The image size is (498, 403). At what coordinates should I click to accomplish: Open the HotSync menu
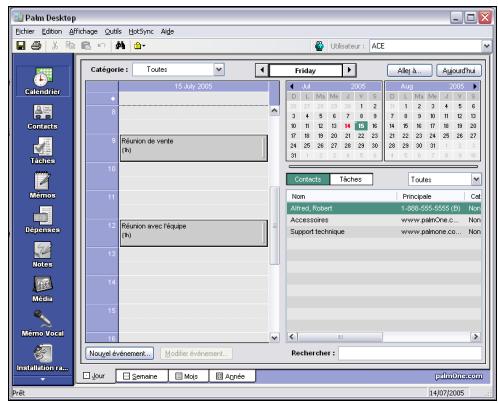click(x=141, y=31)
